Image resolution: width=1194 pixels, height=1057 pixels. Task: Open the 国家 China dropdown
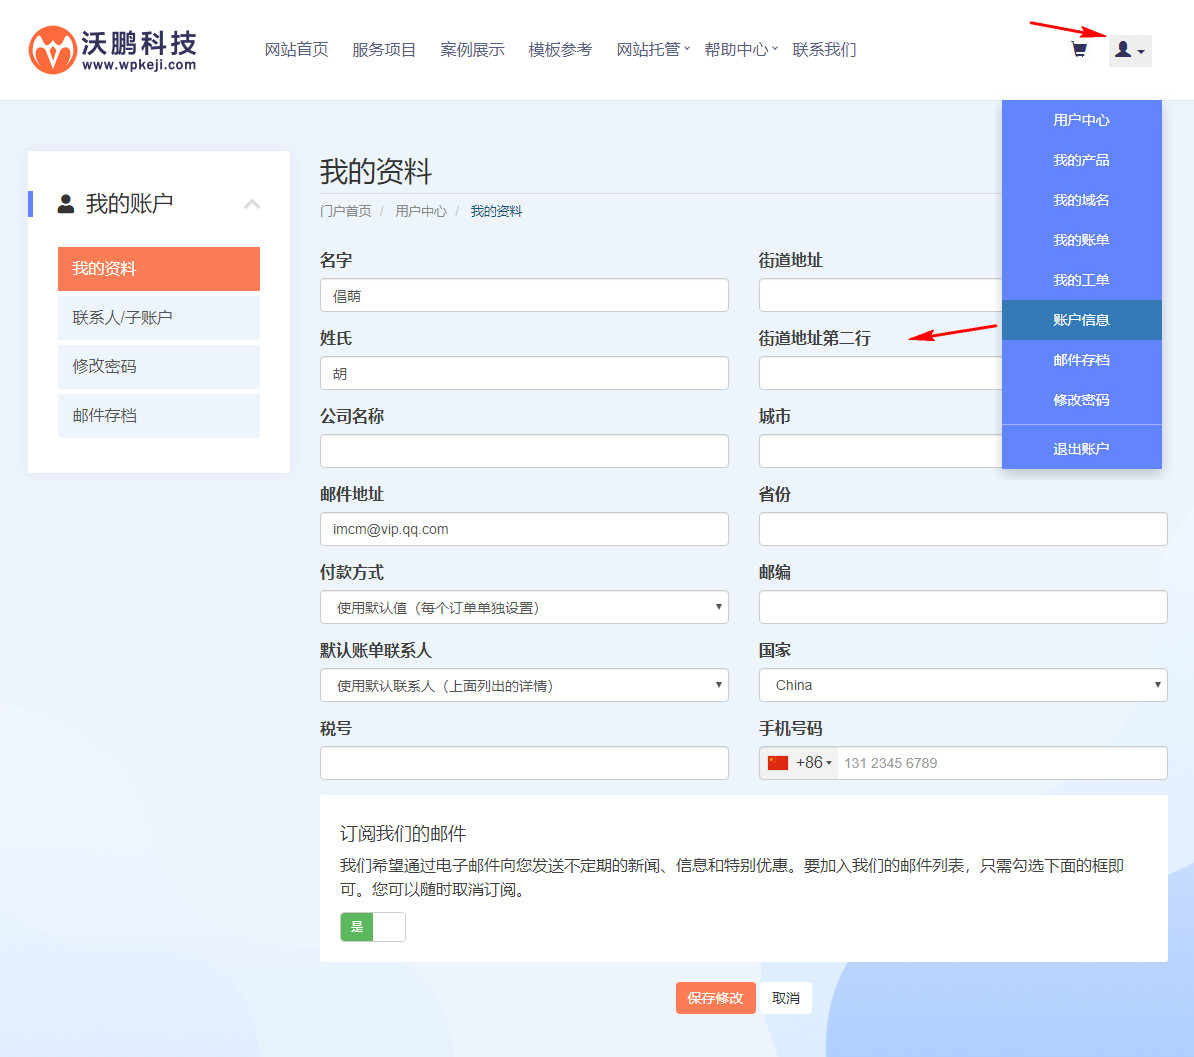(963, 685)
